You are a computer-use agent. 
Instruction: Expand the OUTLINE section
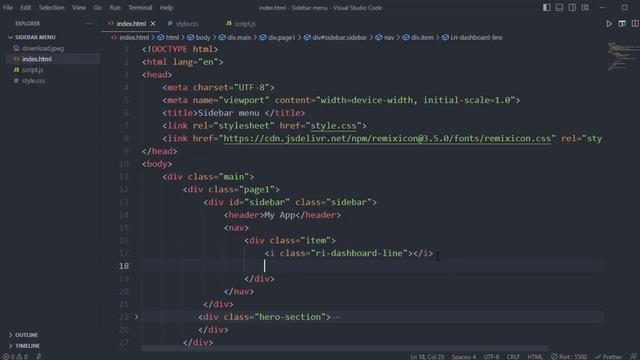click(27, 335)
